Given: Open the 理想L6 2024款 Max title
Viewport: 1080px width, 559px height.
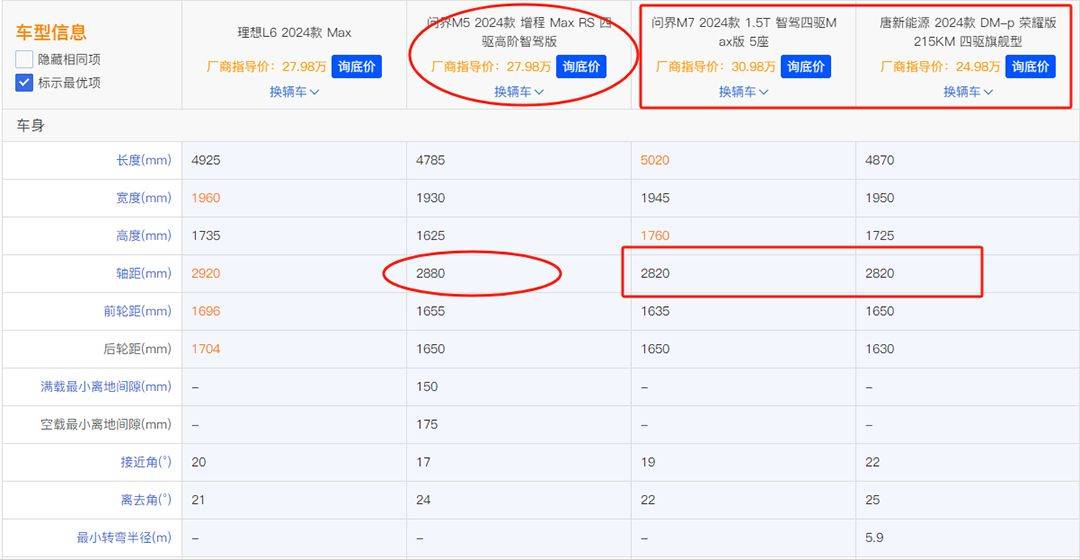Looking at the screenshot, I should click(294, 32).
